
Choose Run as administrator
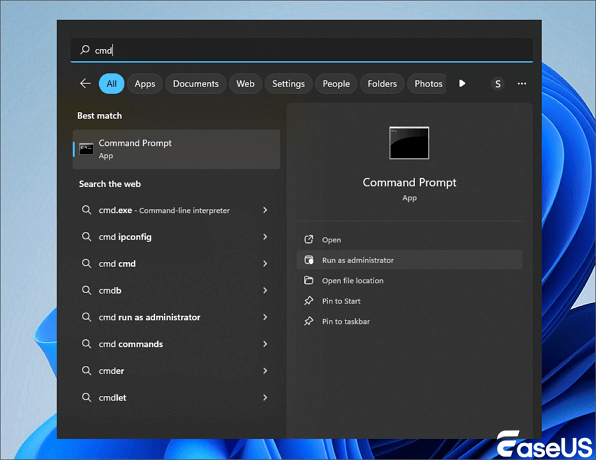[x=409, y=260]
